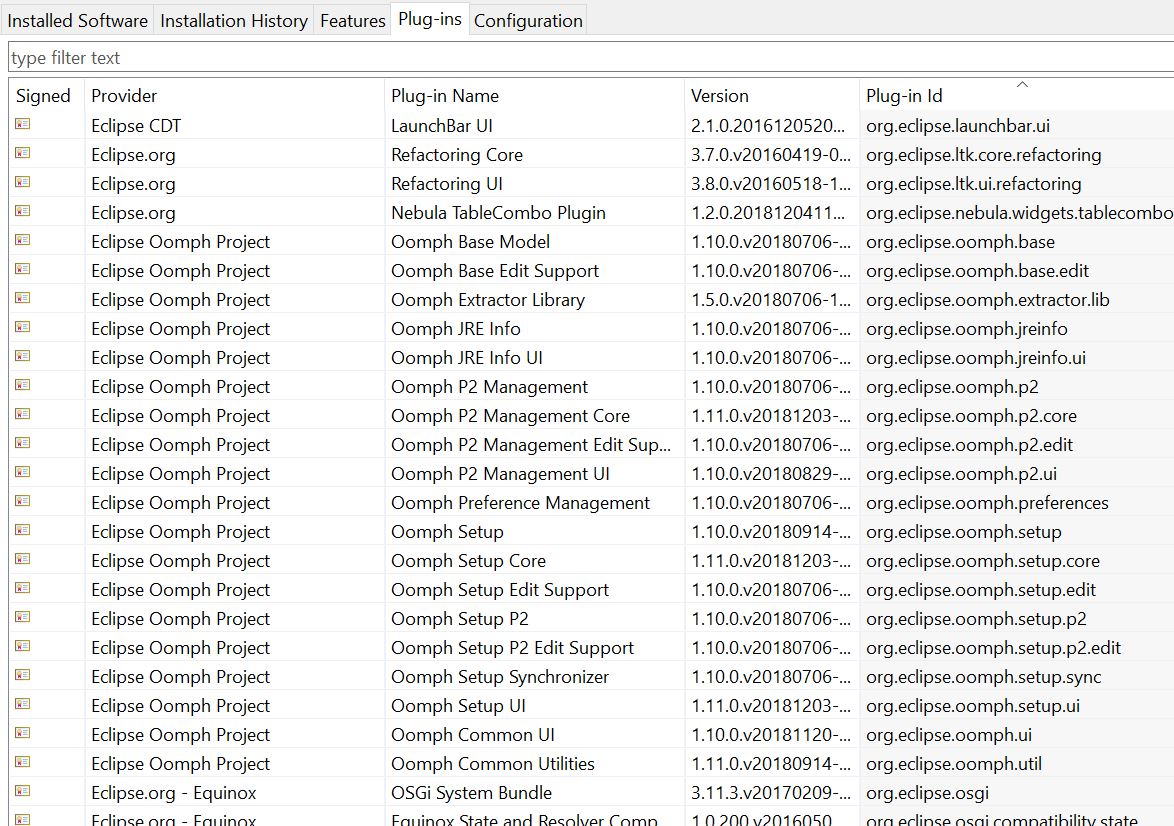The height and width of the screenshot is (826, 1174).
Task: Click version 1.2.0.2018120411... cell
Action: pos(767,213)
